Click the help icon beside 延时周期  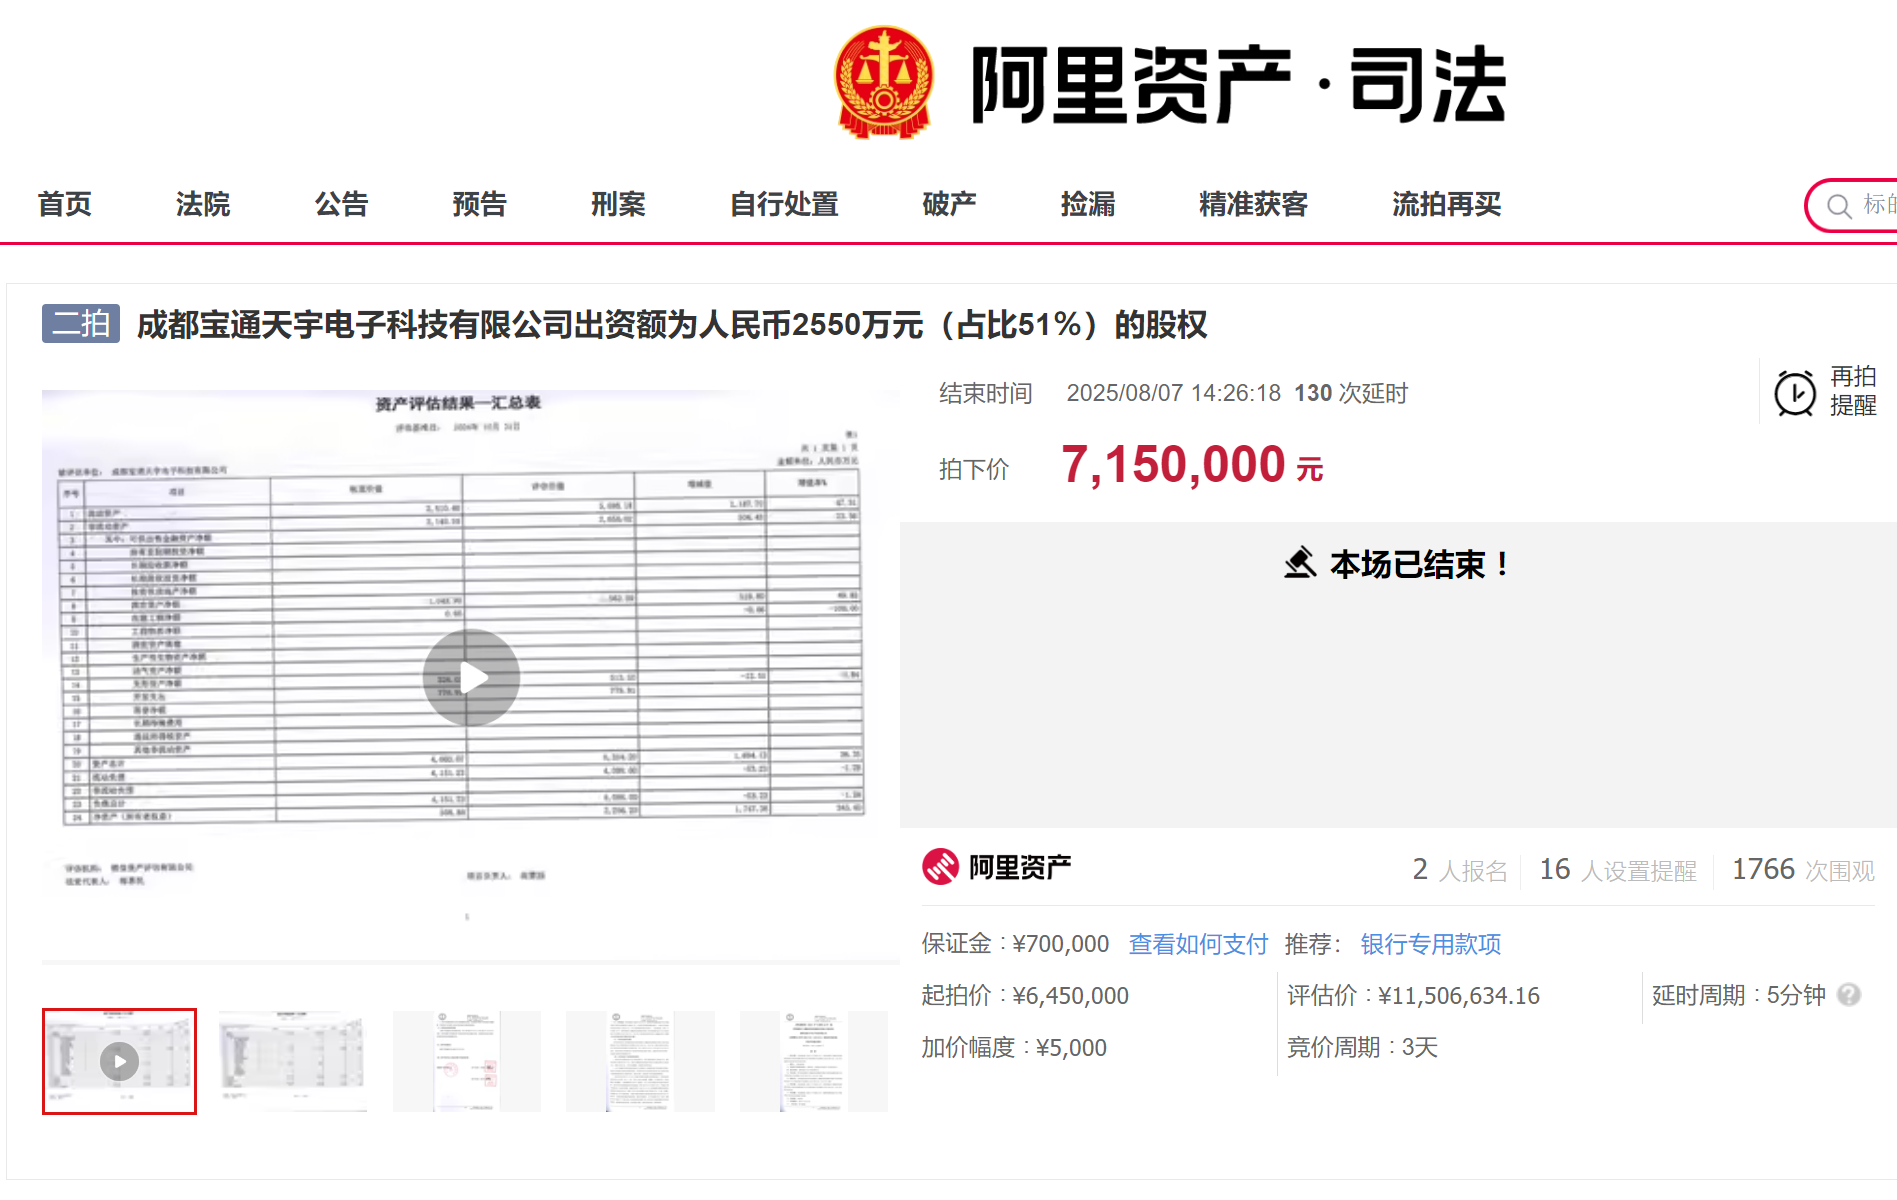point(1849,995)
